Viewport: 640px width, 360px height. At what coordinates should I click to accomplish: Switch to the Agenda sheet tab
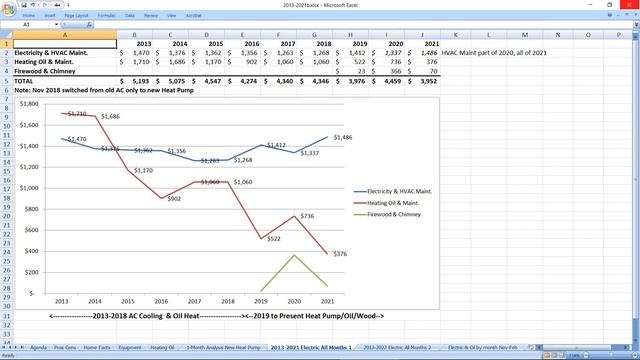point(38,347)
